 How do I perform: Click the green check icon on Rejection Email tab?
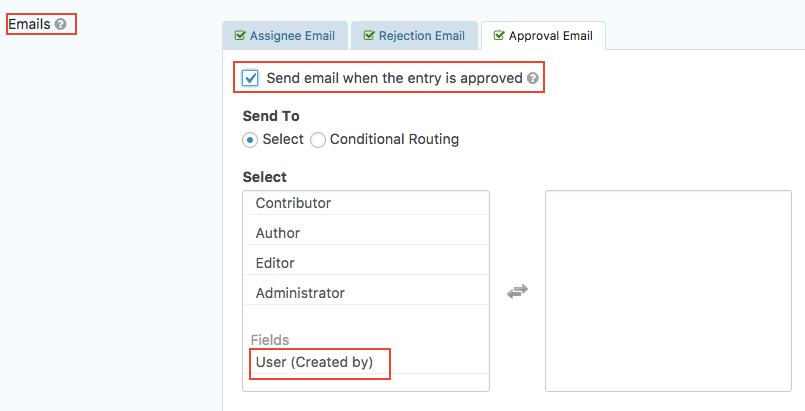click(369, 36)
